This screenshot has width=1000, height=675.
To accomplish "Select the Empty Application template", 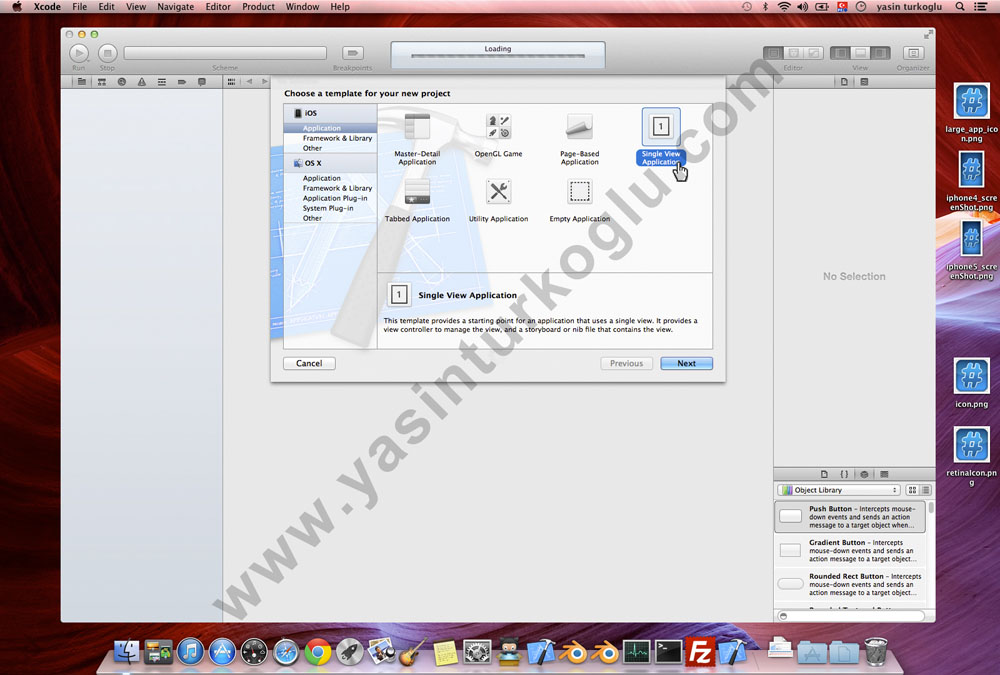I will (579, 200).
